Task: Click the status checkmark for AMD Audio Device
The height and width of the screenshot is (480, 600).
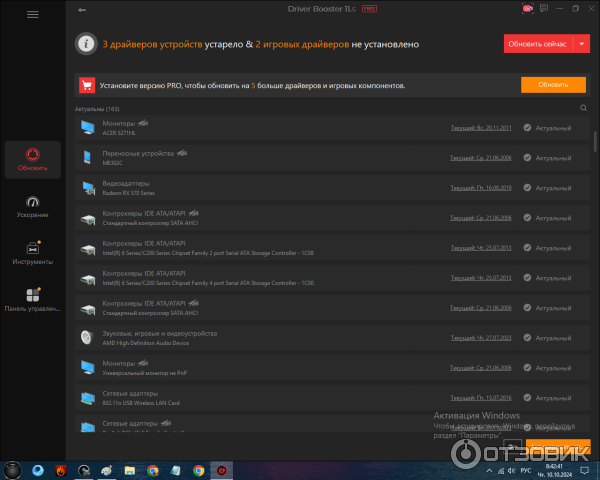Action: point(528,338)
